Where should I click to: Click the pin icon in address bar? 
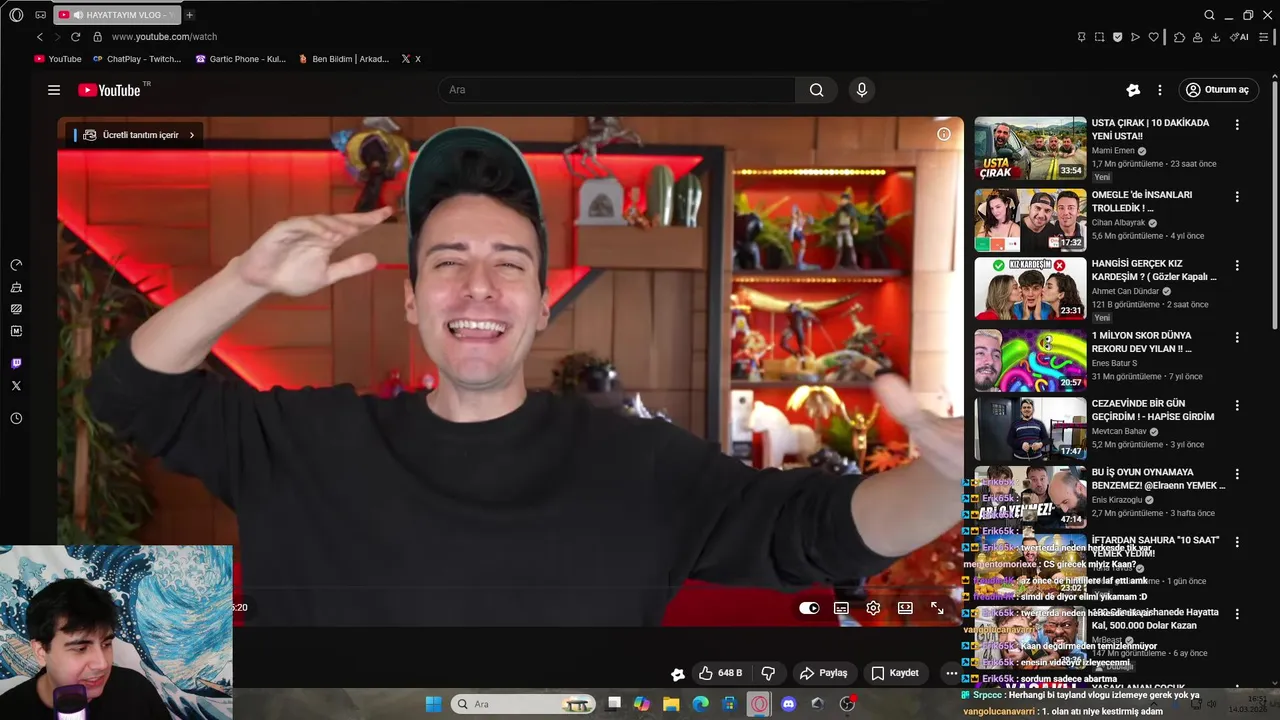pyautogui.click(x=1081, y=37)
